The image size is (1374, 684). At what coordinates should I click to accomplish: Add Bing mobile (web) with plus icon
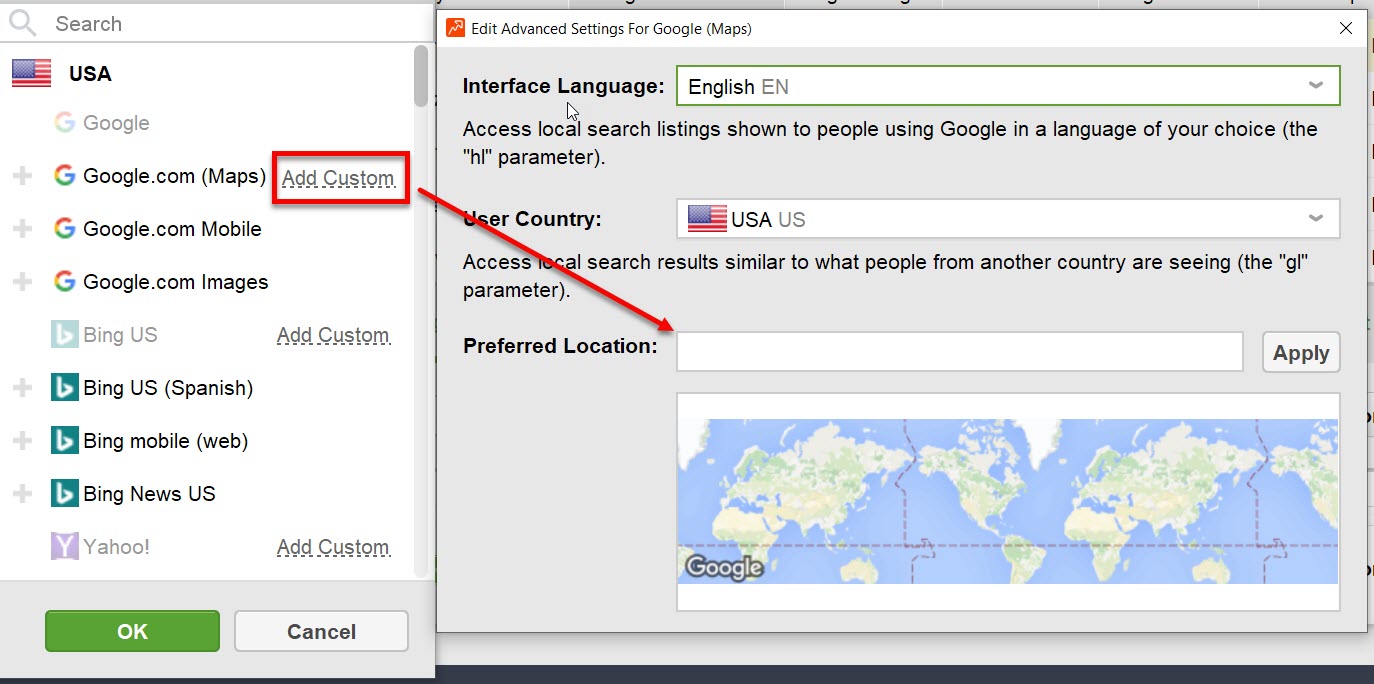tap(22, 441)
